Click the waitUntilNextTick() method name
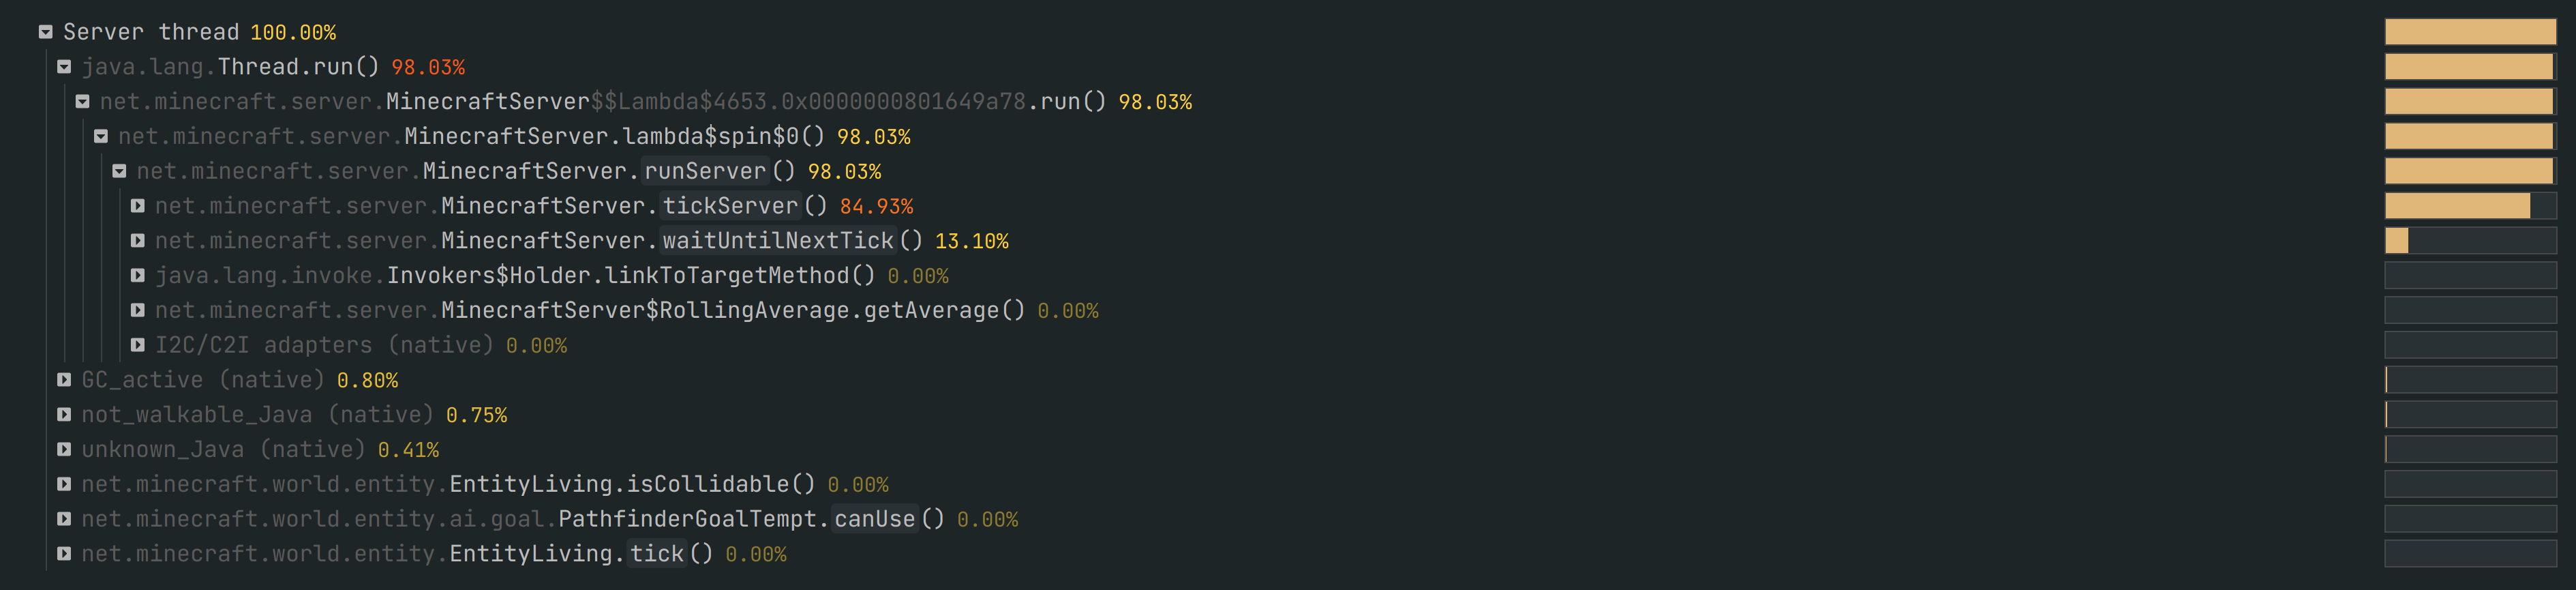 [x=778, y=241]
